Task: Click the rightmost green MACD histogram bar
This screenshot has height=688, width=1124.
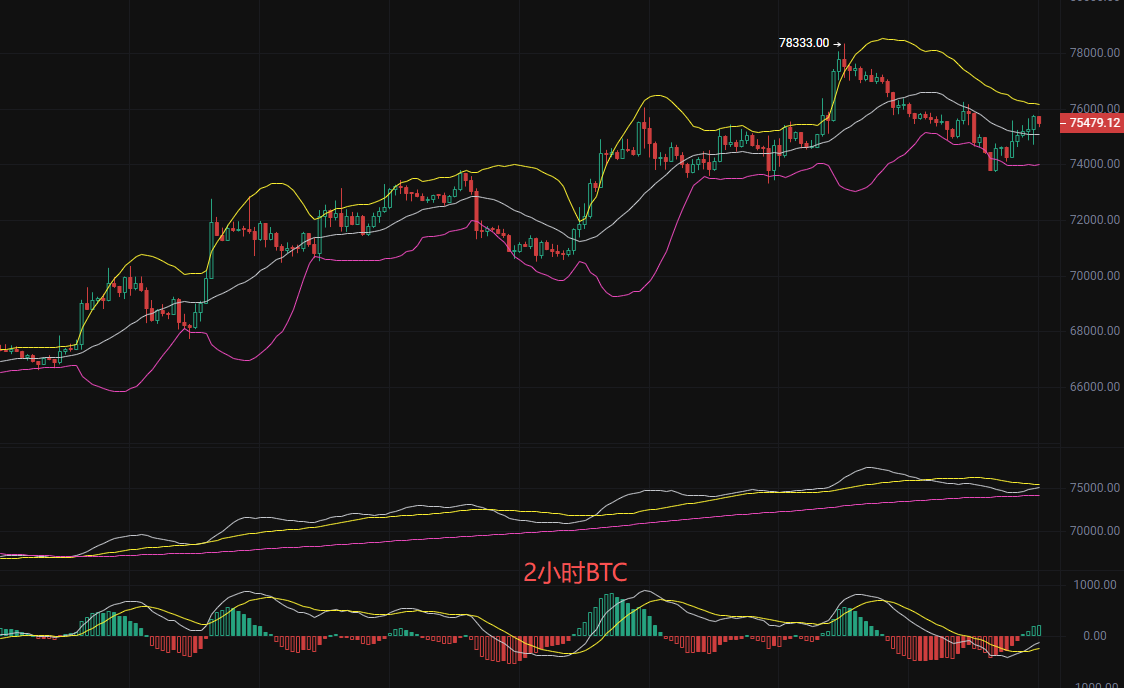Action: click(1039, 630)
